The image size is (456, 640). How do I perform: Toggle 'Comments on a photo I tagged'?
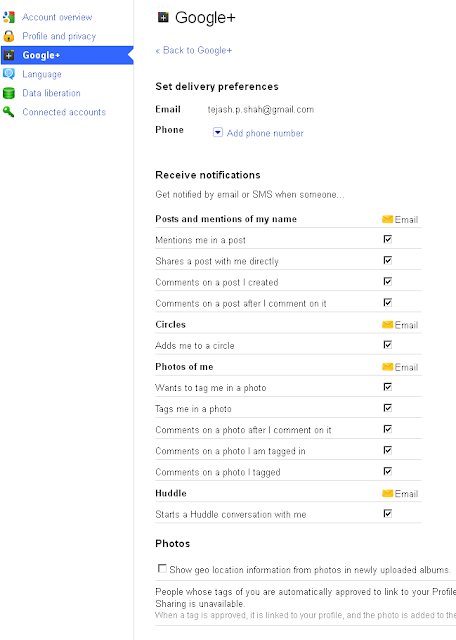[x=388, y=471]
